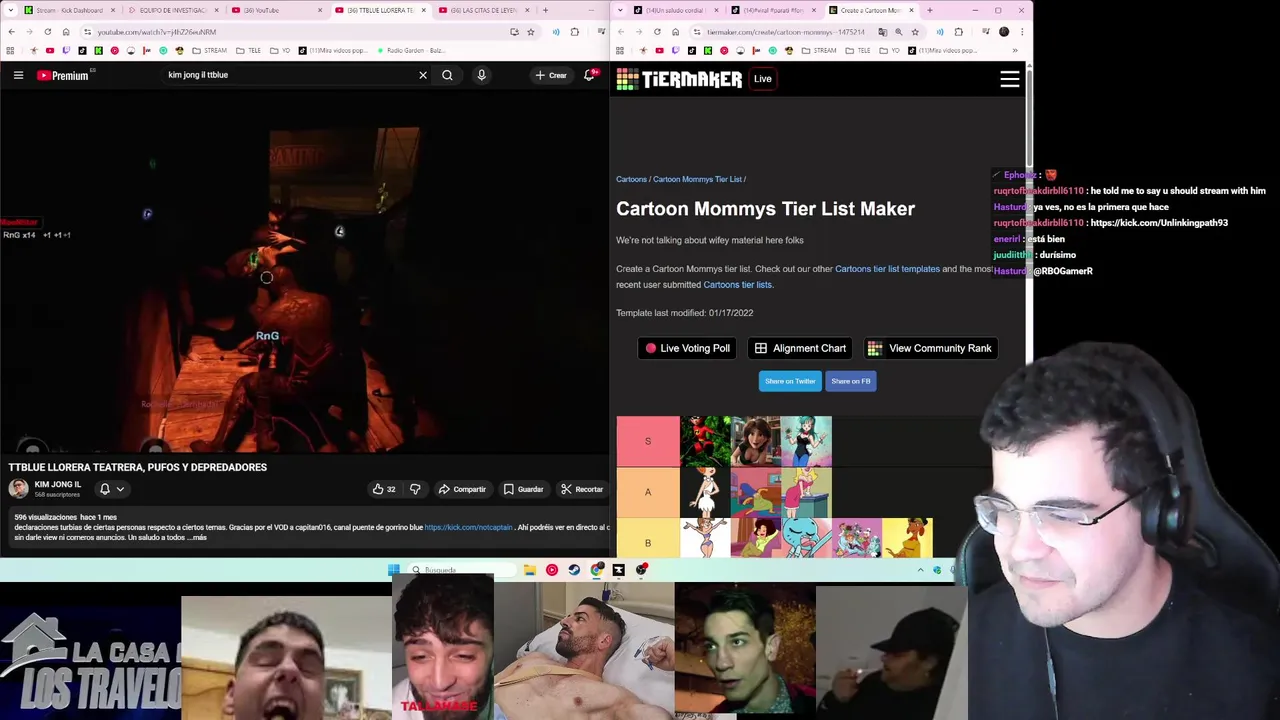1280x720 pixels.
Task: Close the Create a Cartoon Mommys tab
Action: click(x=911, y=10)
